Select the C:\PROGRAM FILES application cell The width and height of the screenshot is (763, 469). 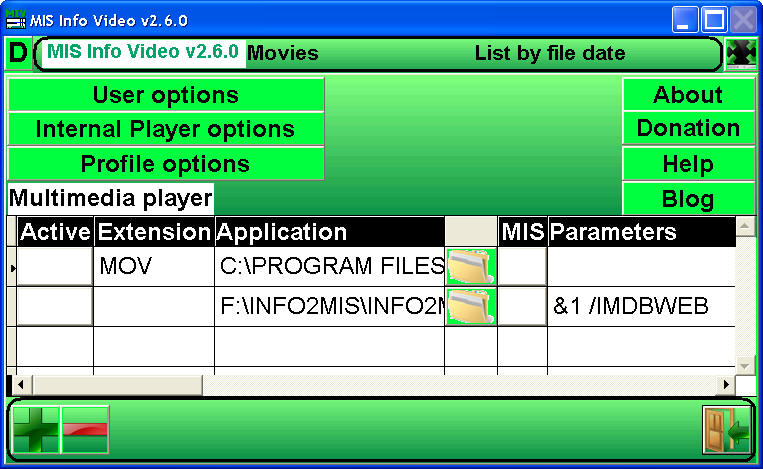[x=329, y=266]
